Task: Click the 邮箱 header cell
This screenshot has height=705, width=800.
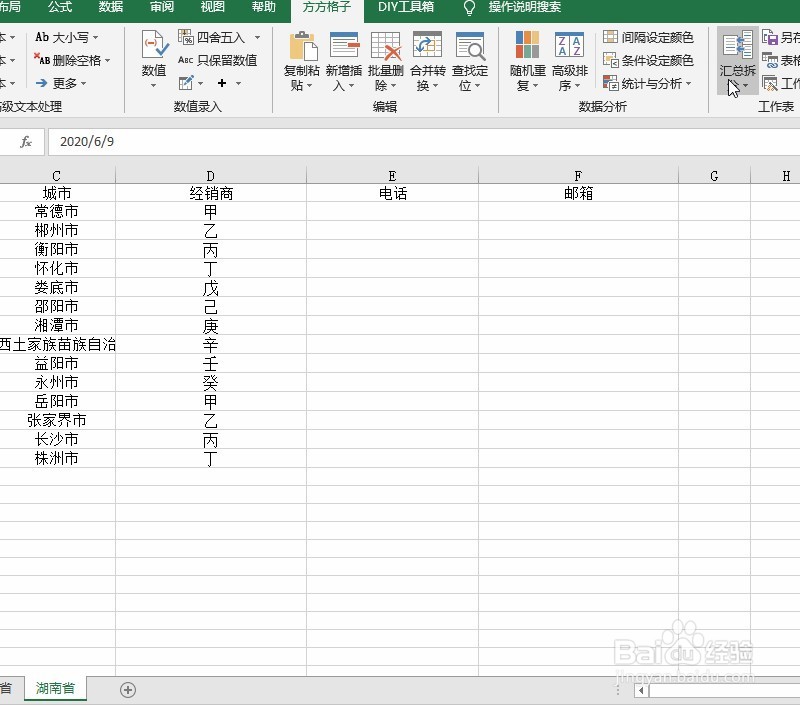Action: point(578,193)
